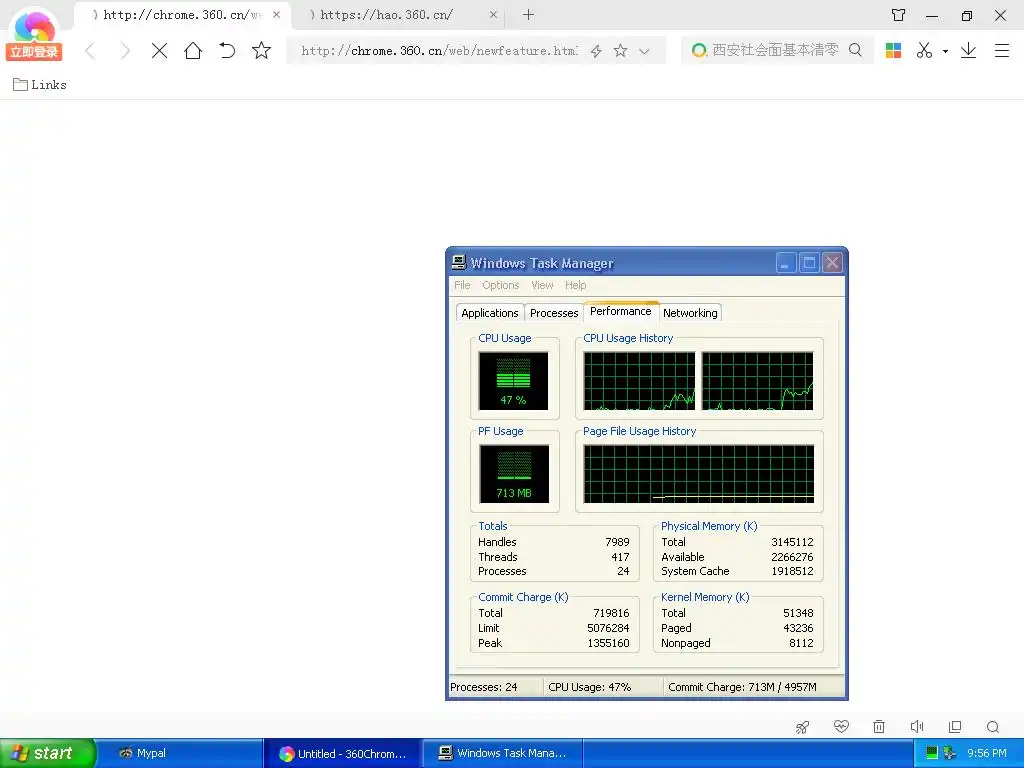
Task: Click the PF Usage 713 MB gauge
Action: (x=514, y=473)
